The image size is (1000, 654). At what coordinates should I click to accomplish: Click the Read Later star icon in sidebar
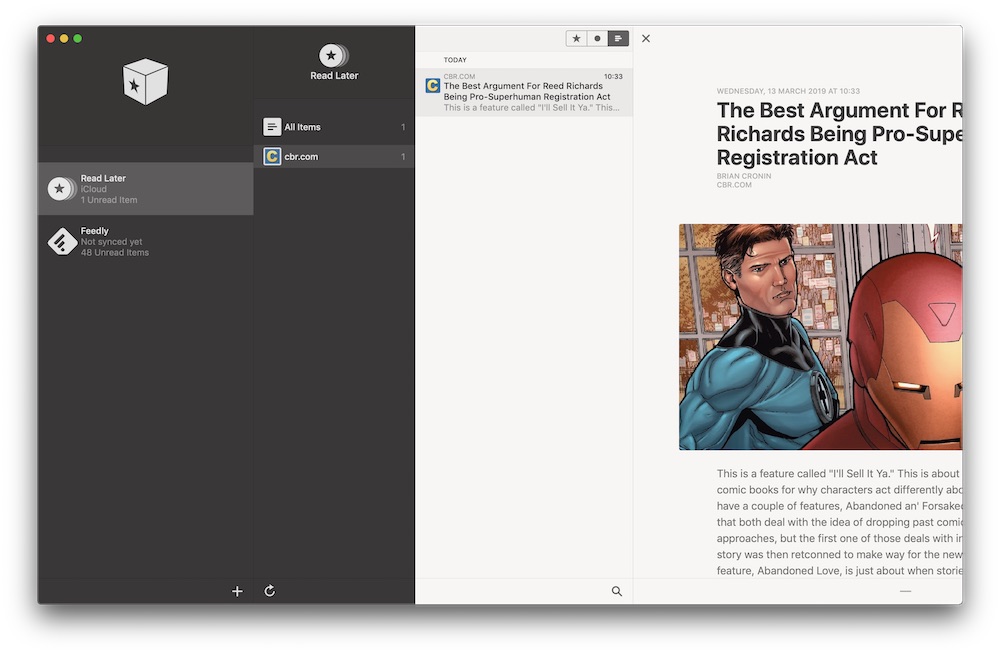pyautogui.click(x=61, y=189)
